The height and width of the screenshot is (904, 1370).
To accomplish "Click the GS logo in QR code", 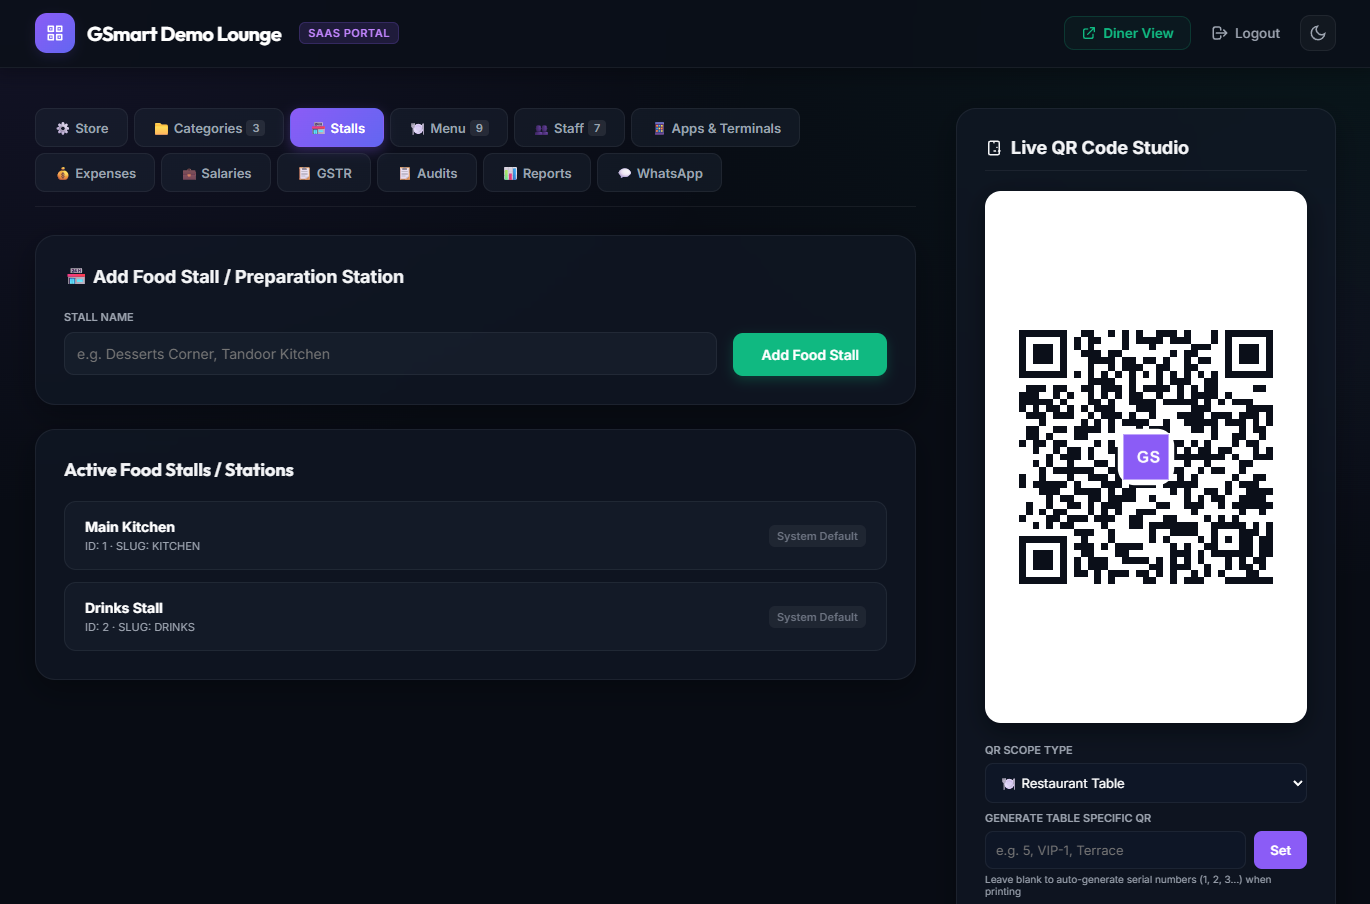I will (x=1147, y=457).
